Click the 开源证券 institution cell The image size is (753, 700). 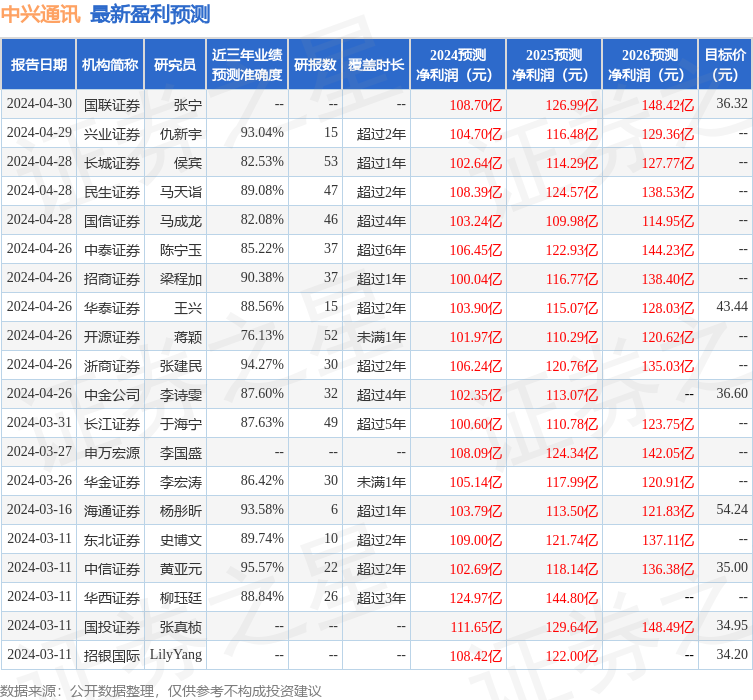point(112,337)
